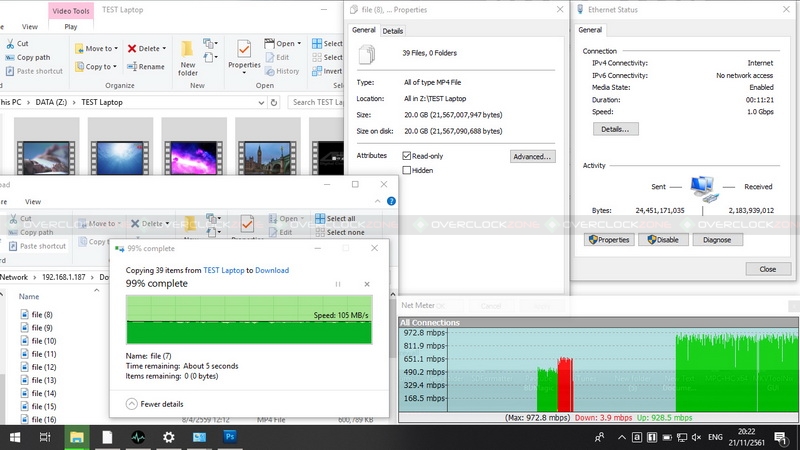Click Details... button in Ethernet Status
This screenshot has height=450, width=800.
click(x=615, y=129)
